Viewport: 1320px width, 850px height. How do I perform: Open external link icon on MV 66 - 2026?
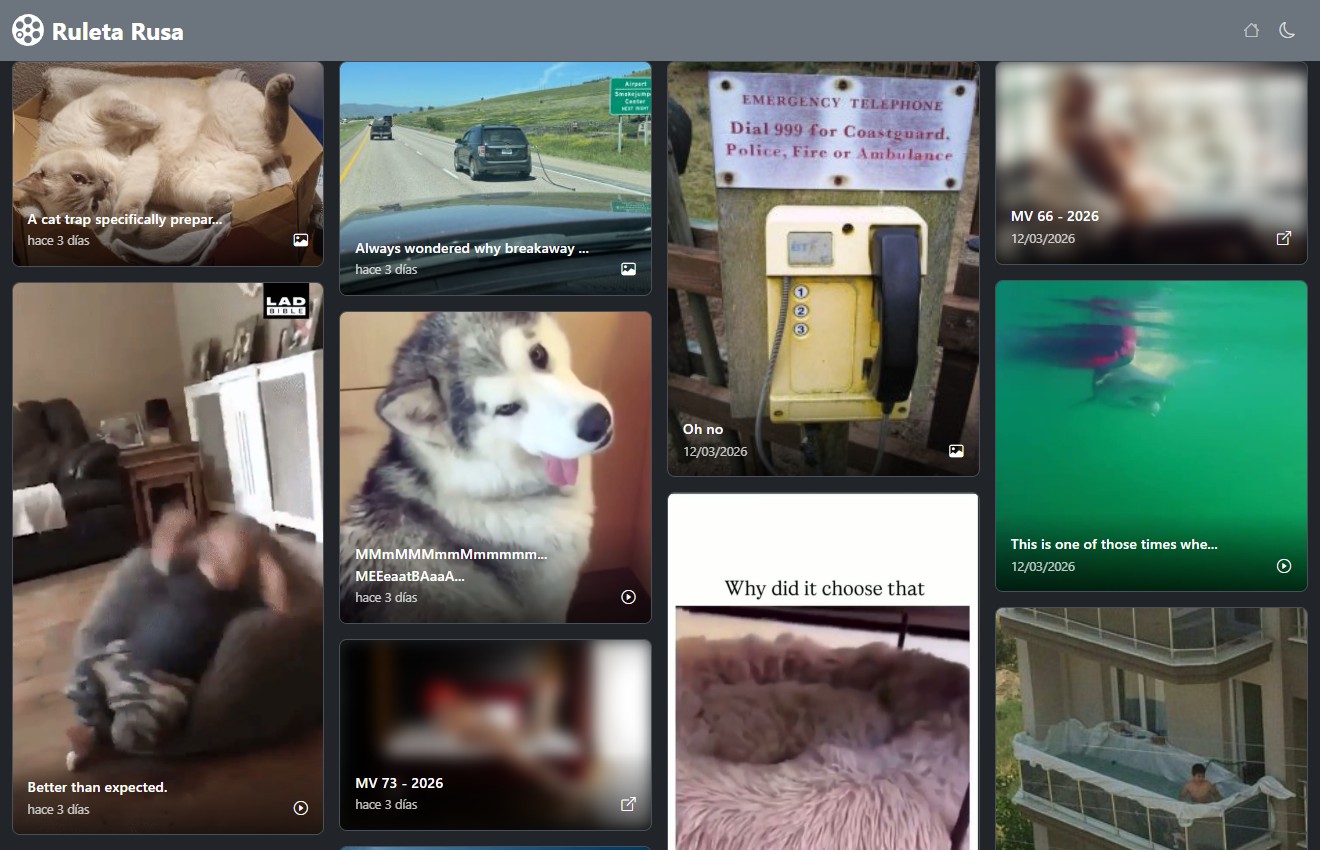pos(1284,238)
